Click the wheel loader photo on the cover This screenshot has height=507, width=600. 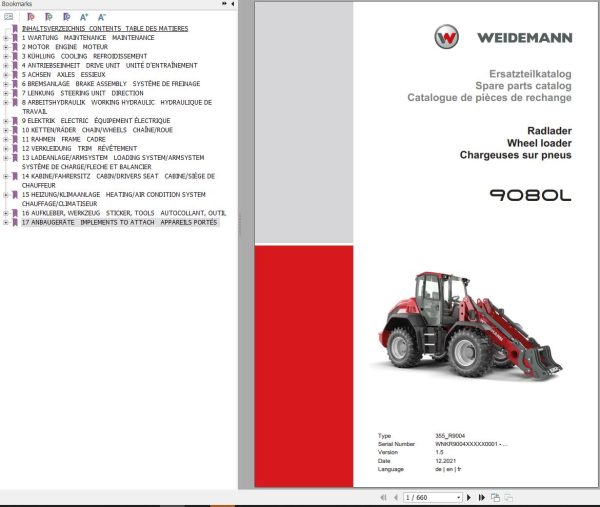[x=470, y=325]
